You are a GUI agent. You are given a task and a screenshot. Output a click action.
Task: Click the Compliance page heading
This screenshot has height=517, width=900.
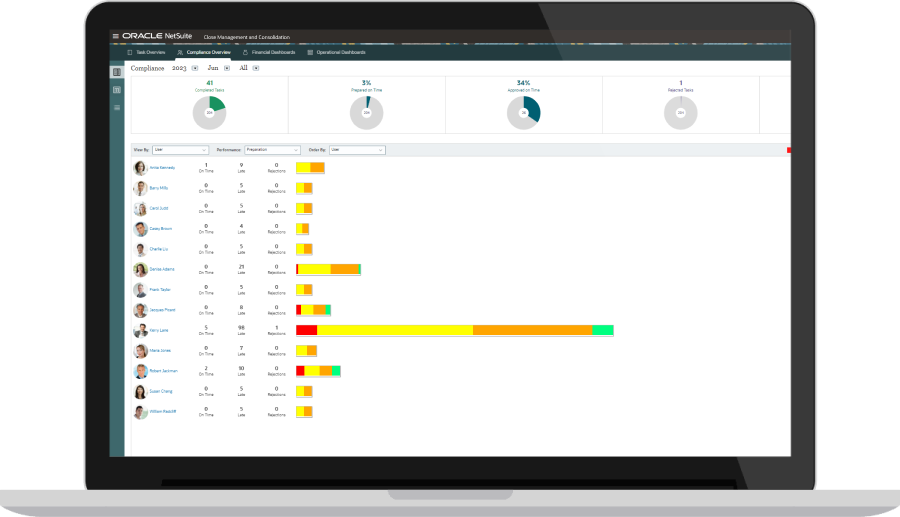[x=148, y=68]
